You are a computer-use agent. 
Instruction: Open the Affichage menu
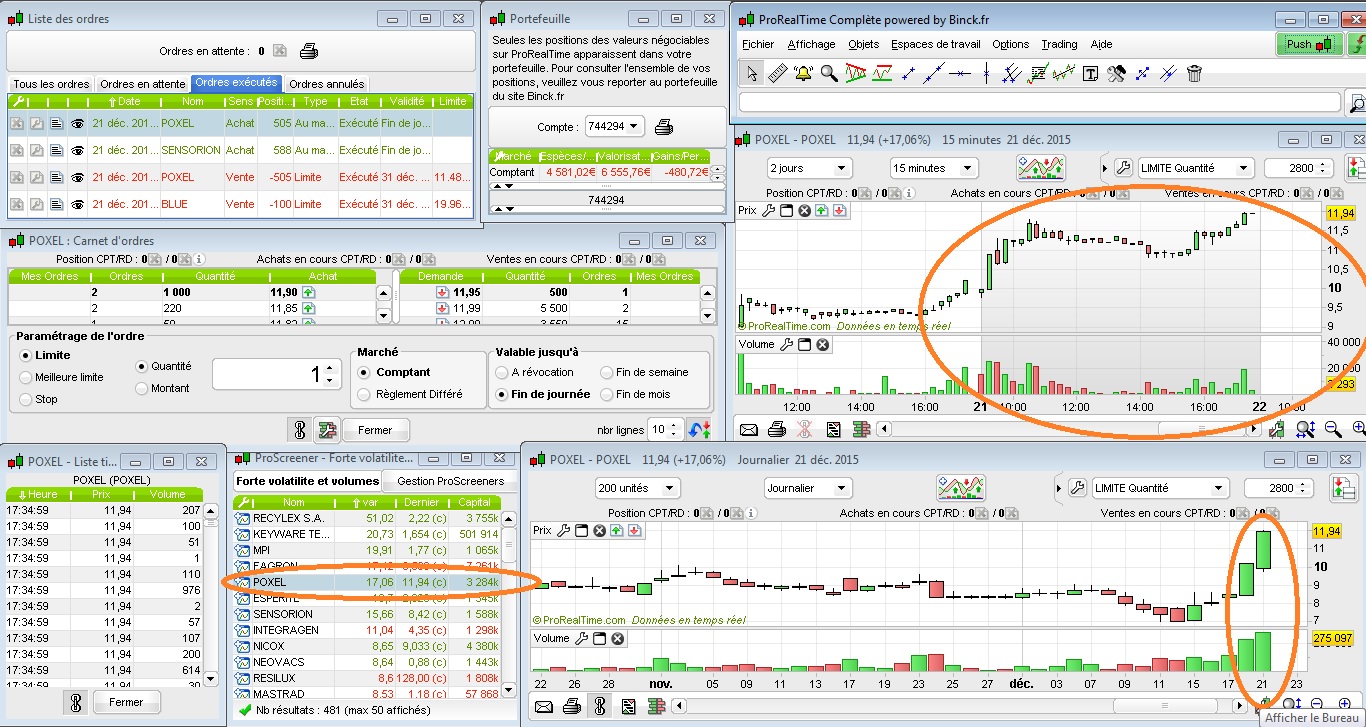pyautogui.click(x=811, y=44)
